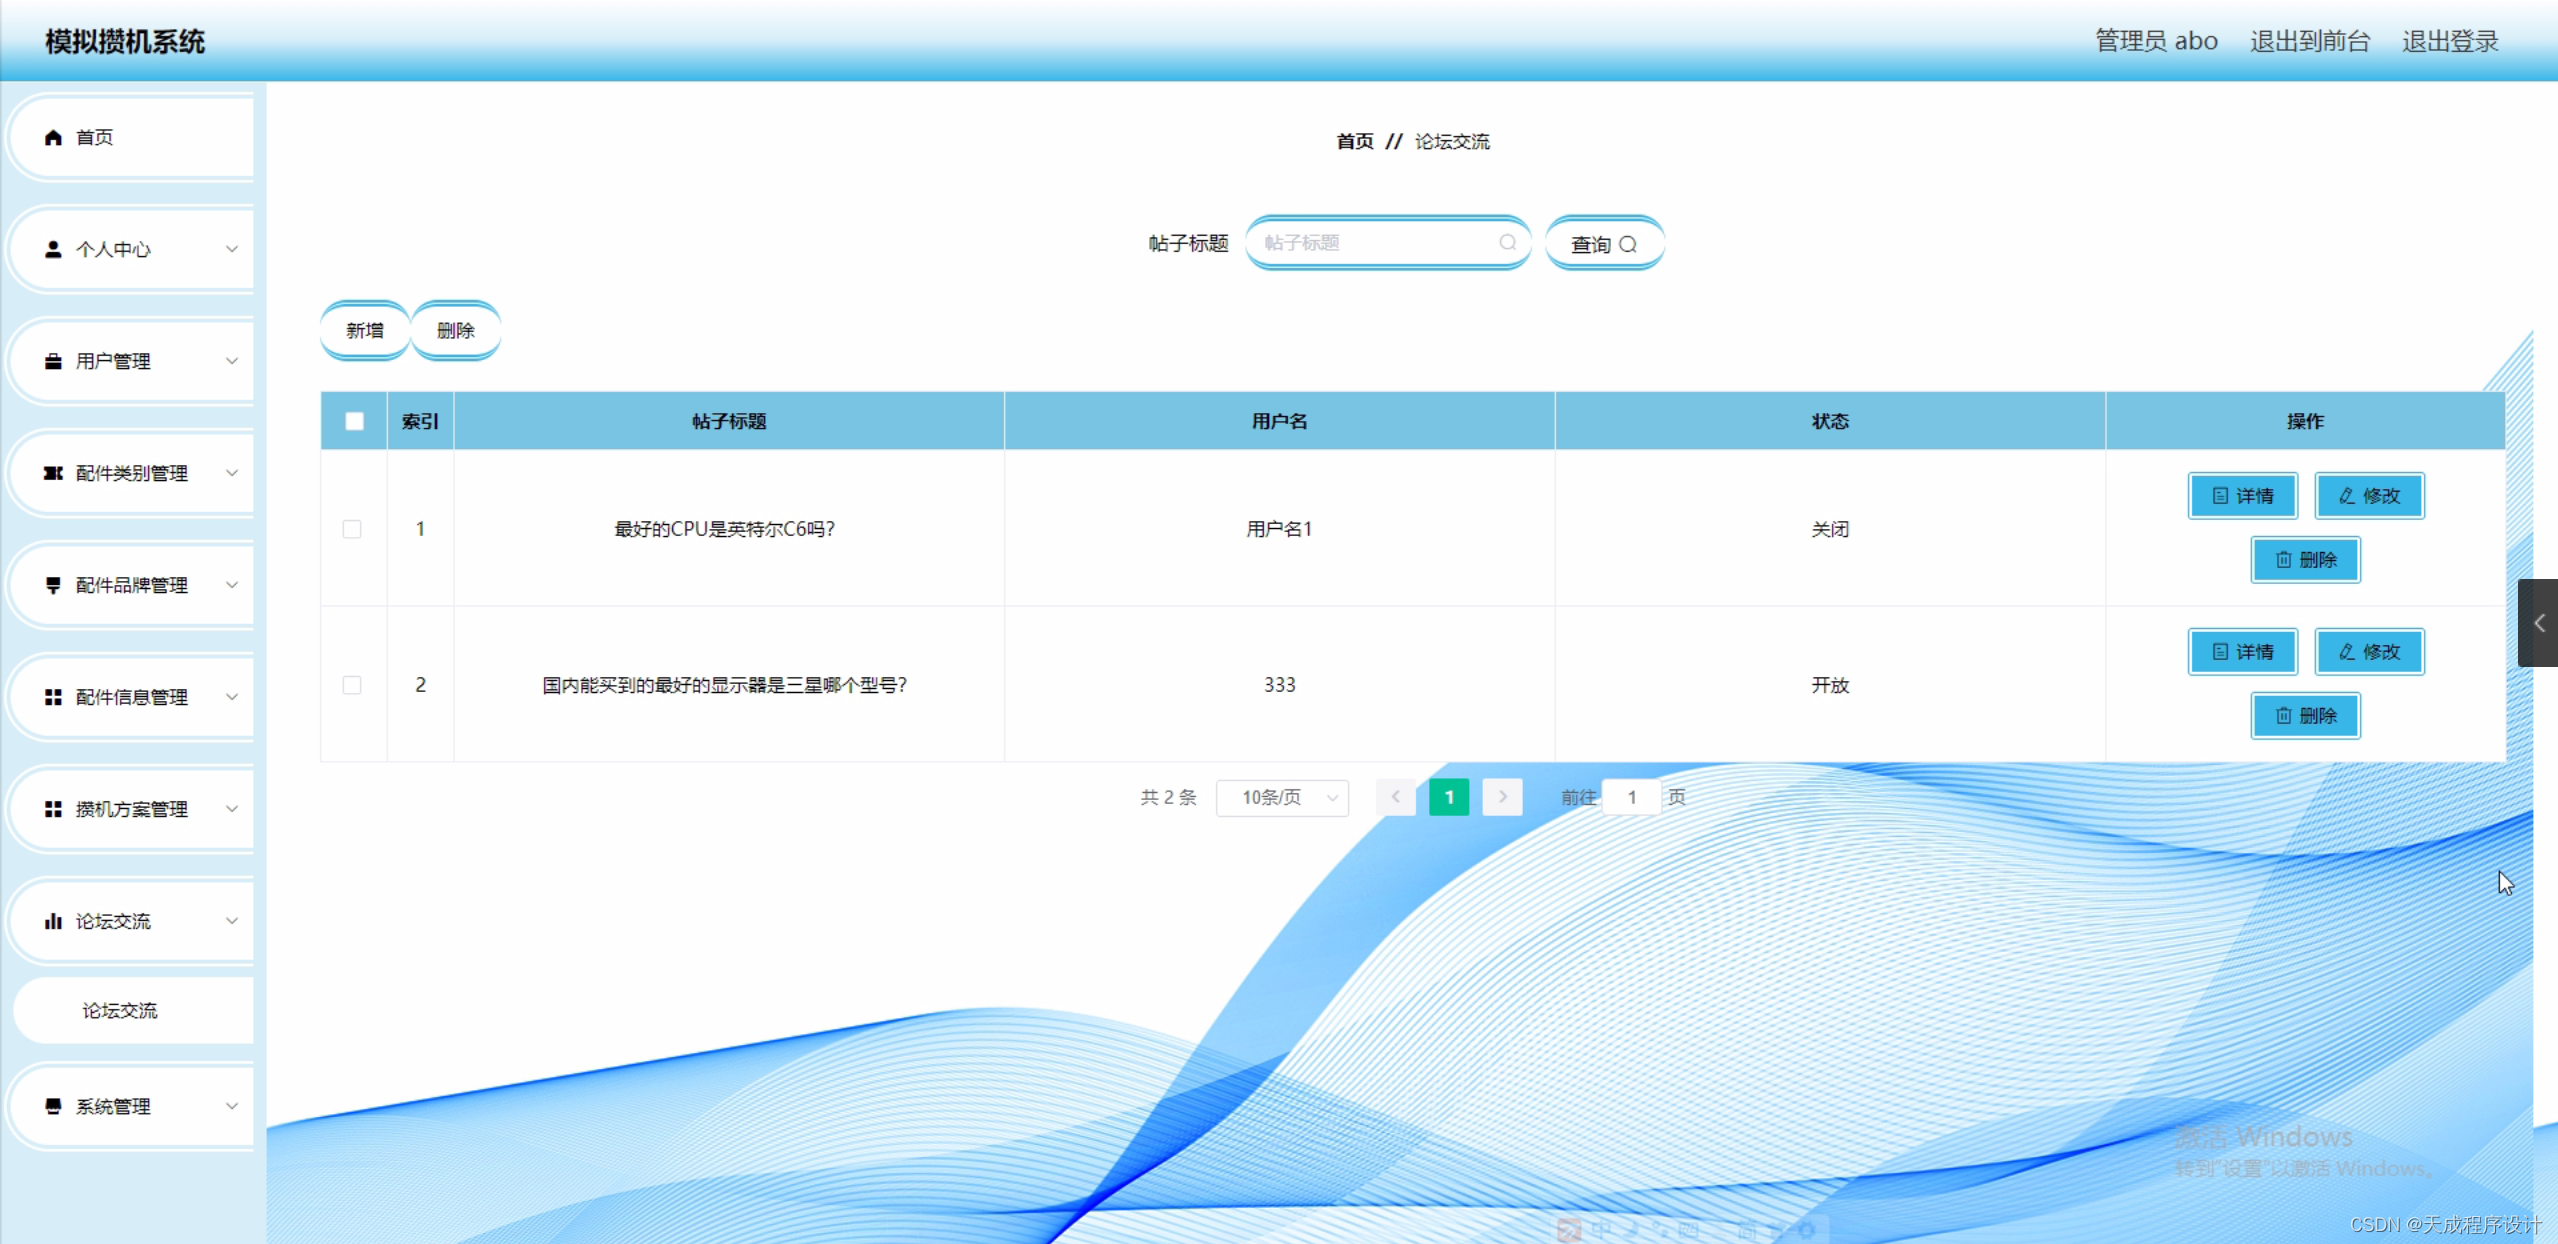Click the 退出登录 link
The height and width of the screenshot is (1244, 2558).
pos(2450,41)
